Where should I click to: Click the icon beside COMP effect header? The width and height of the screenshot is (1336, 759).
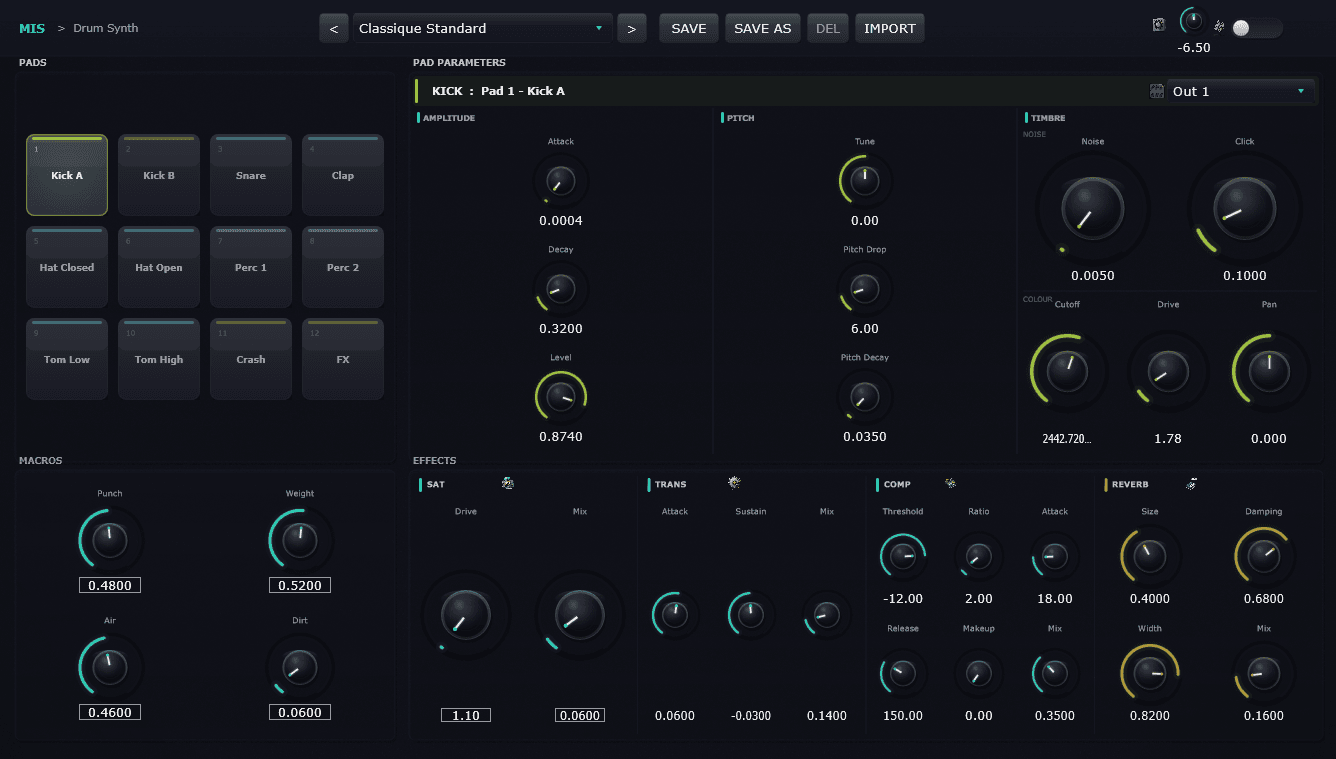[x=950, y=484]
